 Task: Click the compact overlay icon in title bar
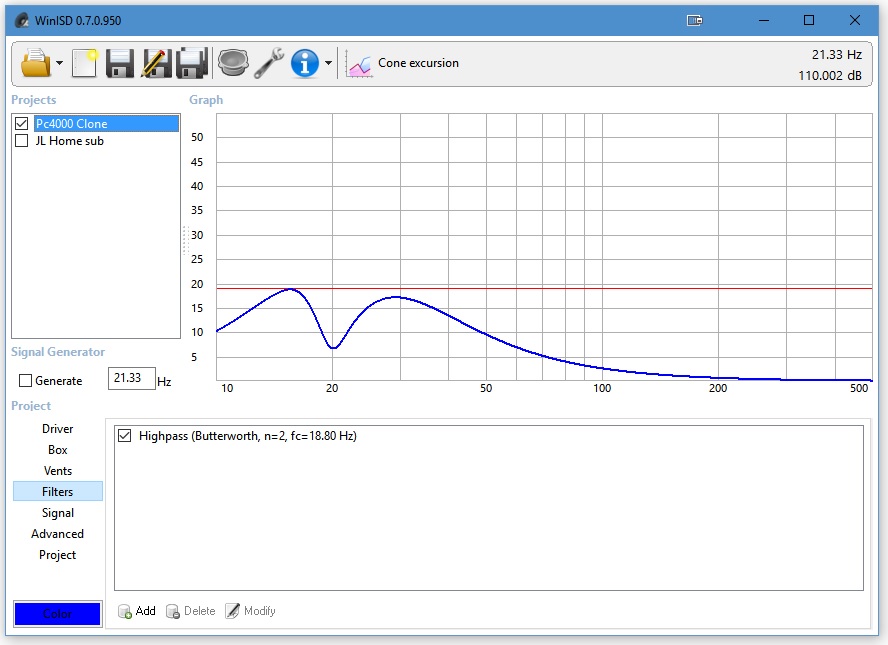pos(695,20)
